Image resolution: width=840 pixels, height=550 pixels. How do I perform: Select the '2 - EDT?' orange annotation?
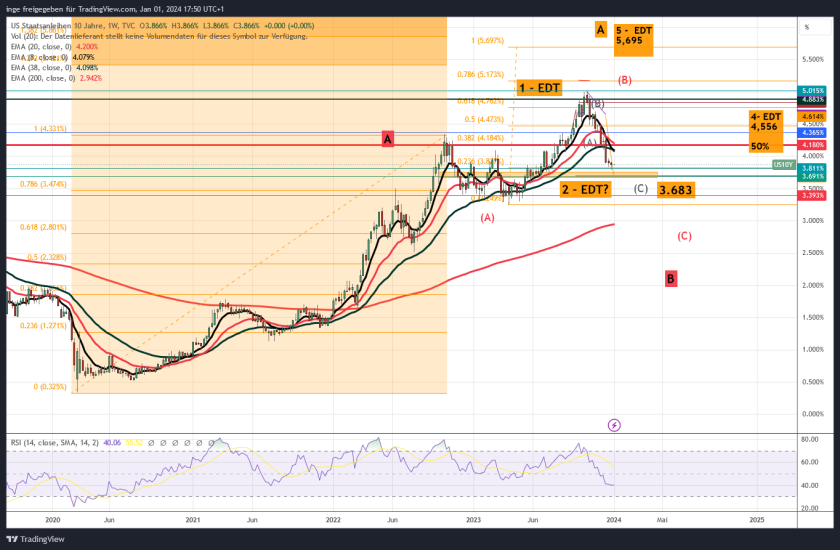585,189
